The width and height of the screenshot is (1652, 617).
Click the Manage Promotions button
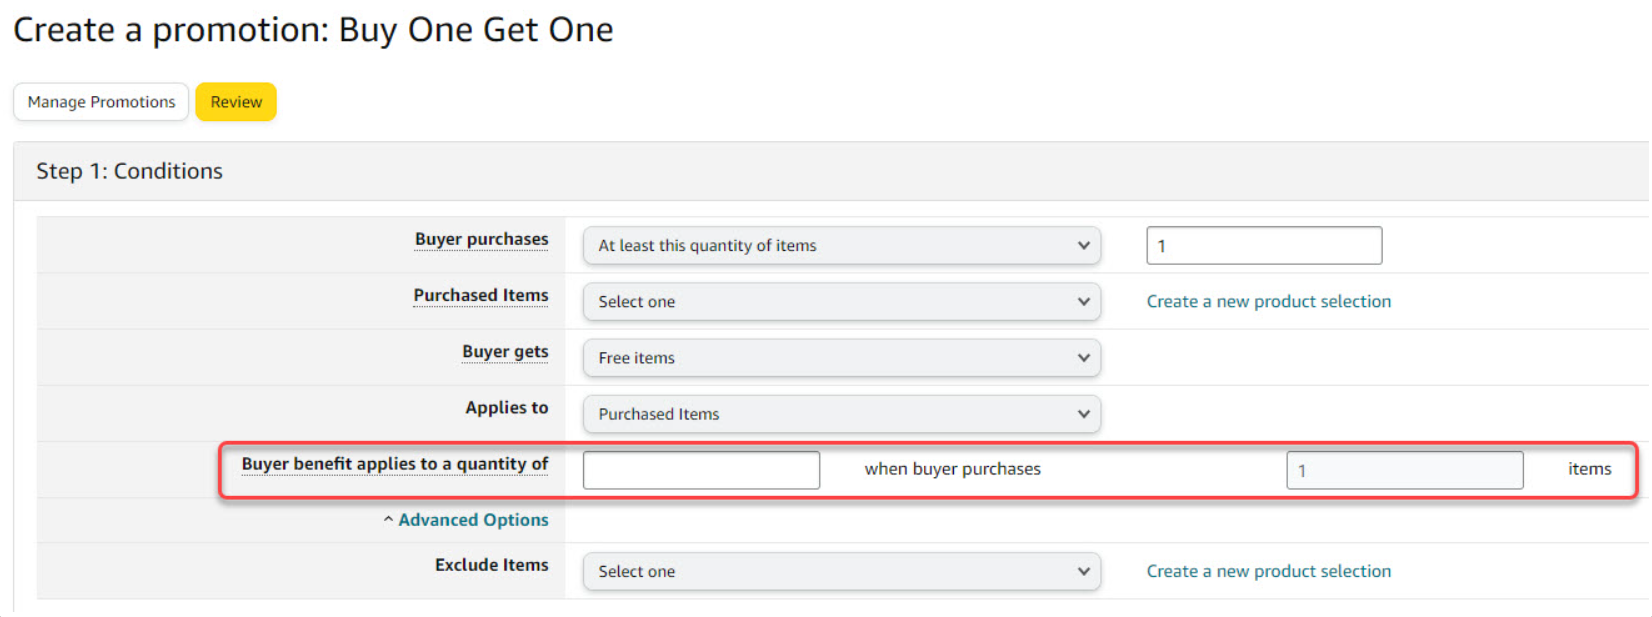[101, 102]
